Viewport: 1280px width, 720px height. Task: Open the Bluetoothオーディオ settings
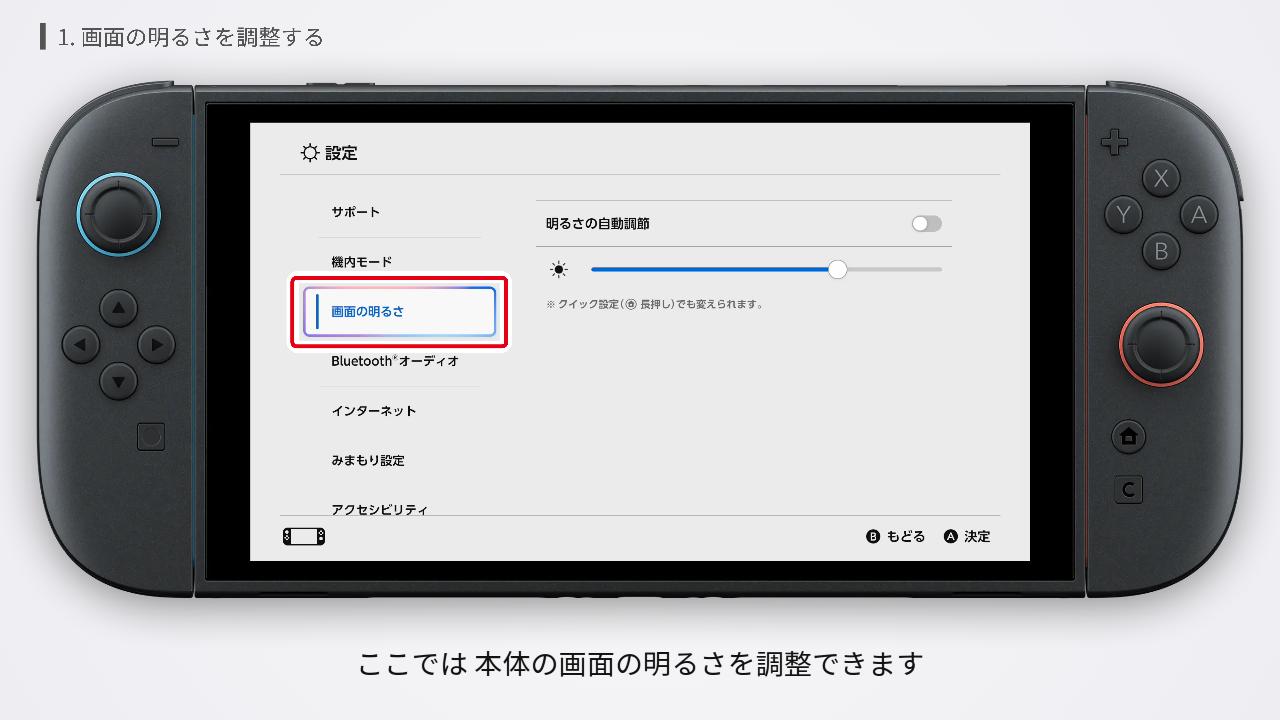pos(394,361)
